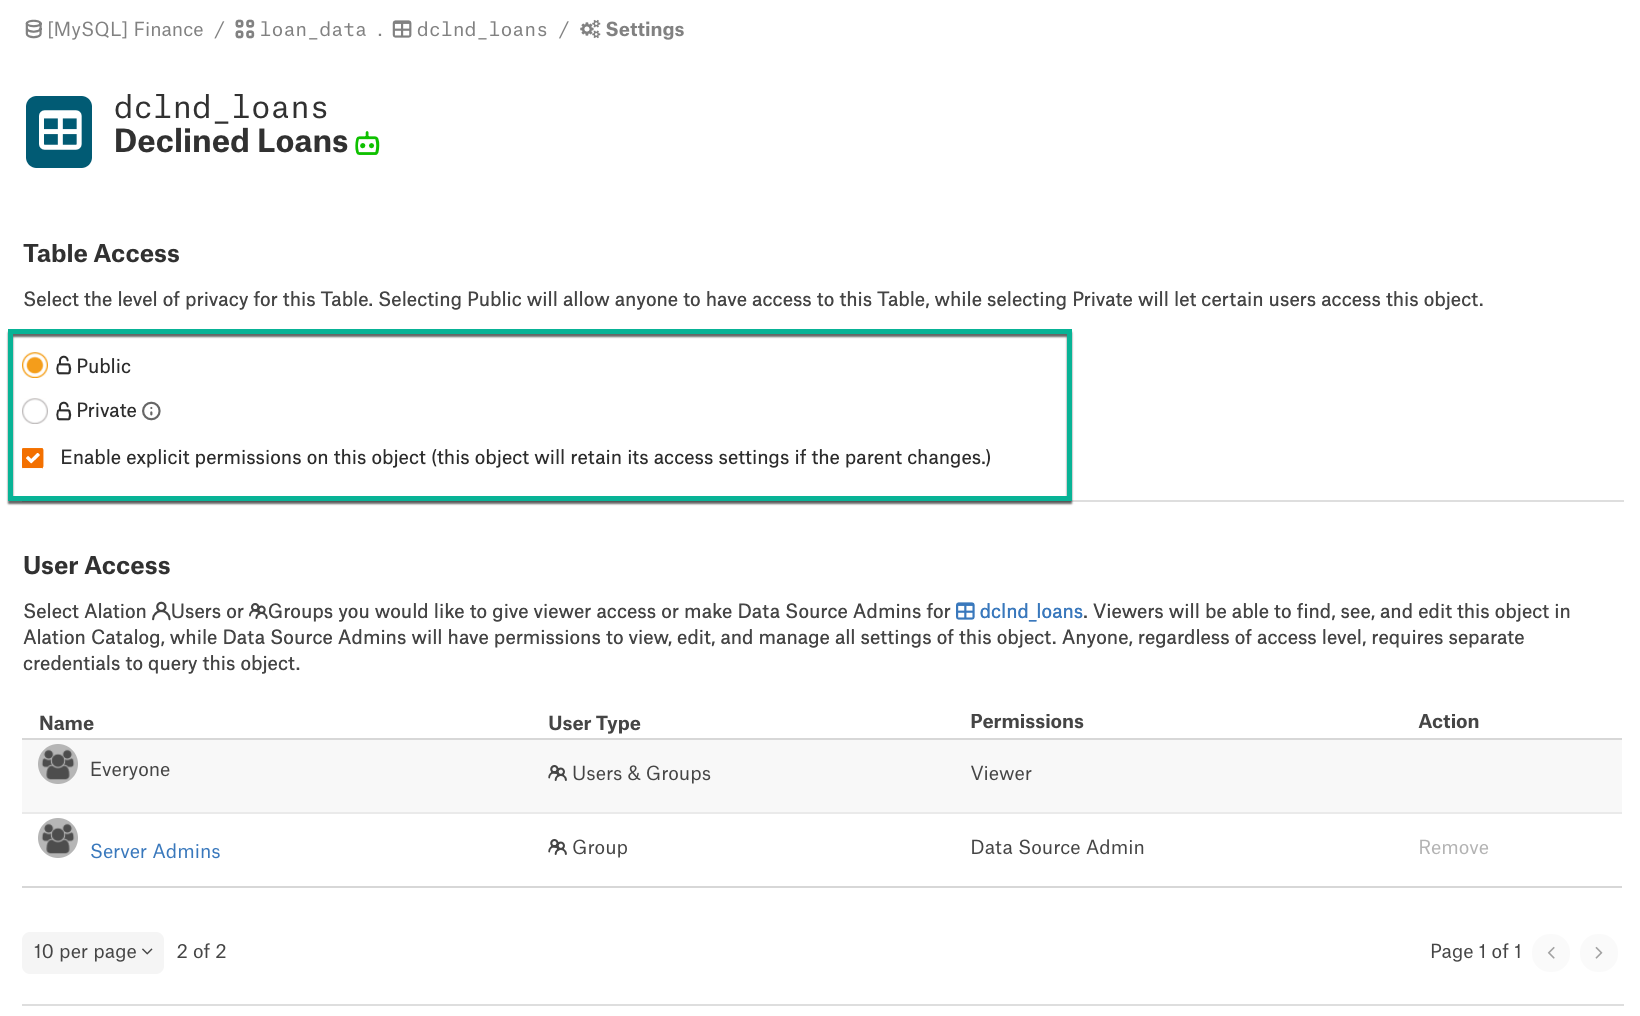Click the Data Source Admin permission cell
Viewport: 1640px width, 1016px height.
click(x=1057, y=847)
